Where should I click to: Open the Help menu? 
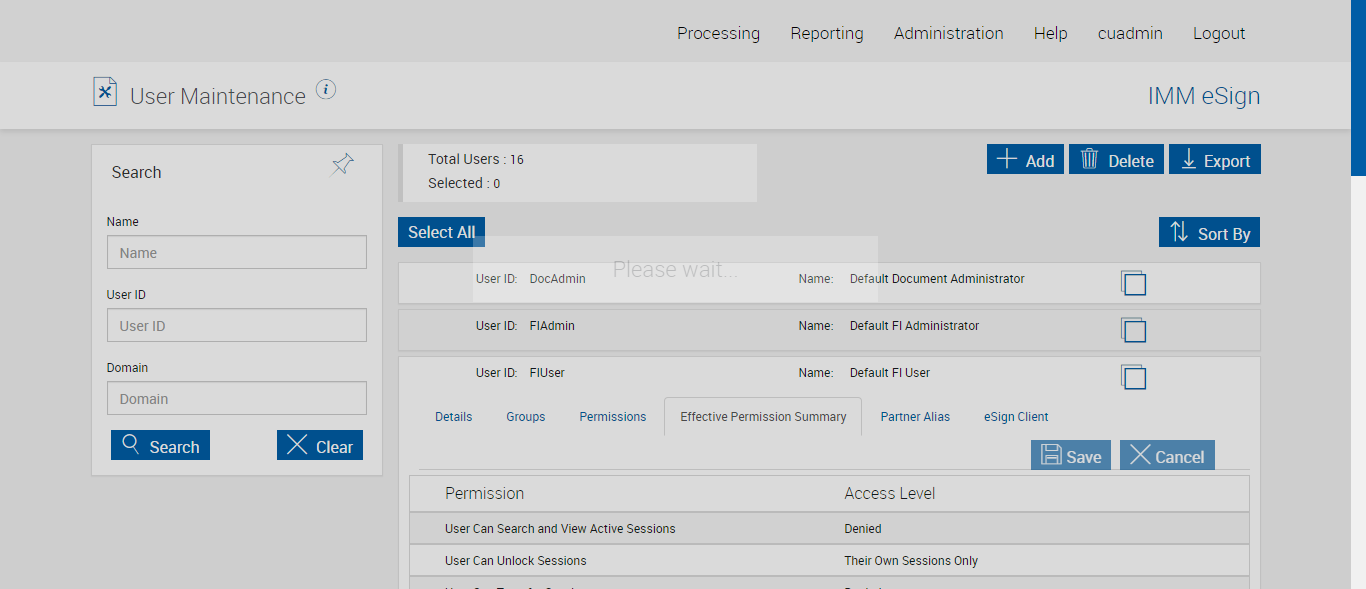pos(1051,33)
